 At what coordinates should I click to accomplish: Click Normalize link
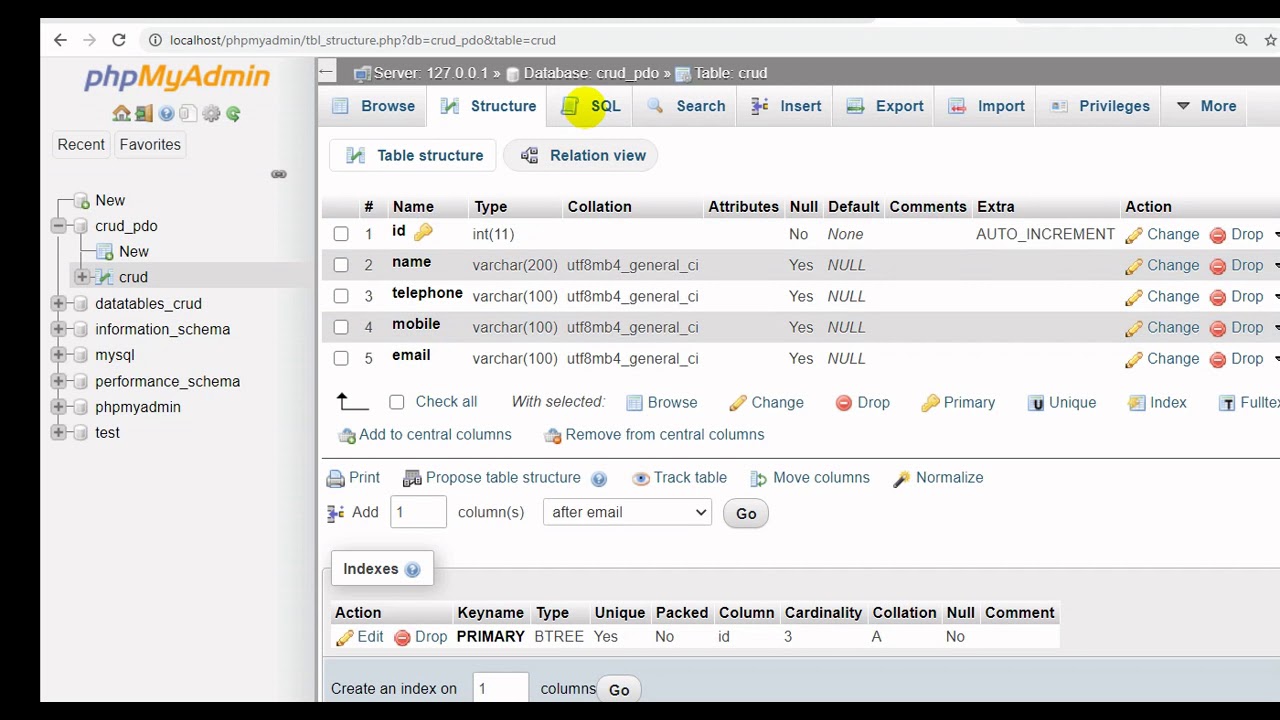click(x=938, y=478)
